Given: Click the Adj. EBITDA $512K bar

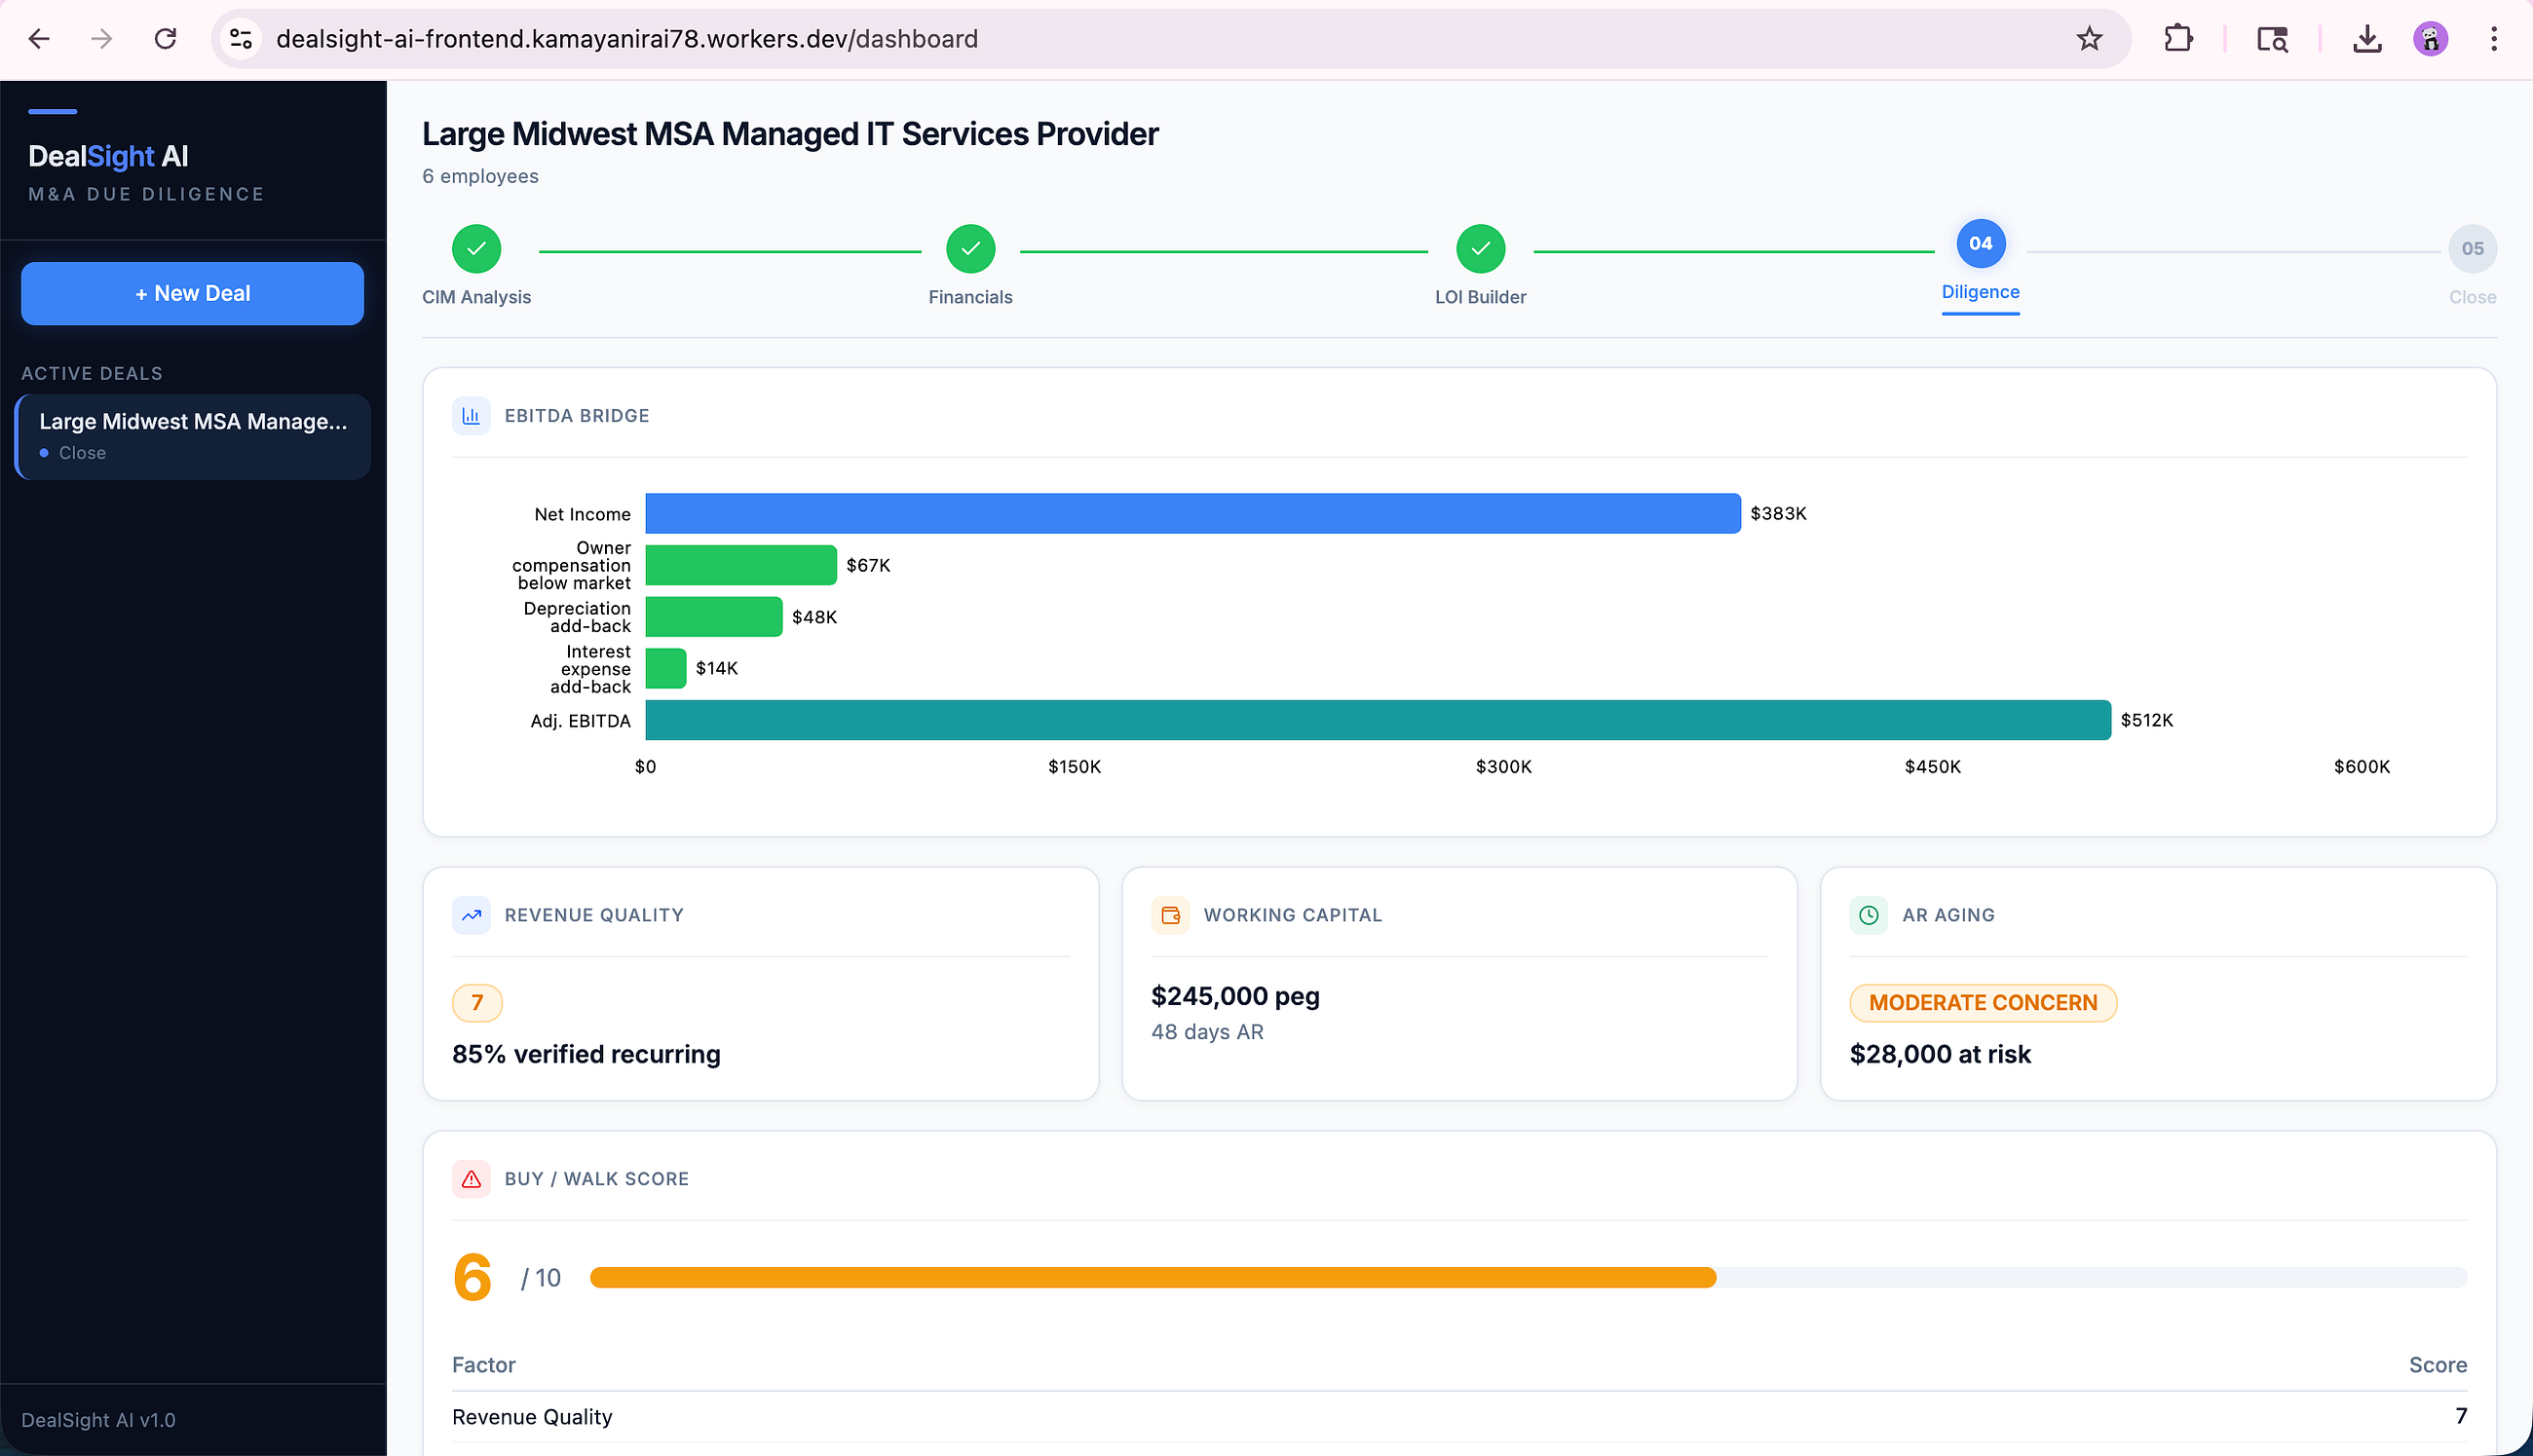Looking at the screenshot, I should click(1378, 720).
